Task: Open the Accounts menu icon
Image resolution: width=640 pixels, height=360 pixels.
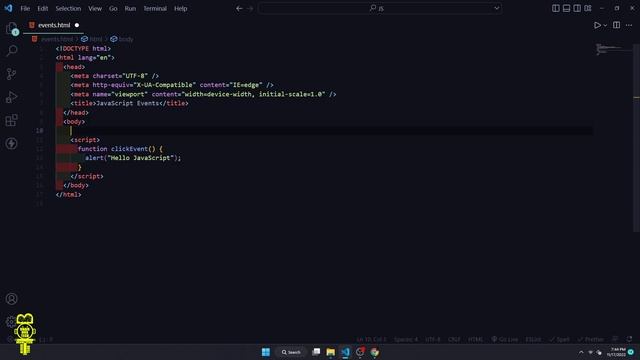Action: [x=11, y=299]
